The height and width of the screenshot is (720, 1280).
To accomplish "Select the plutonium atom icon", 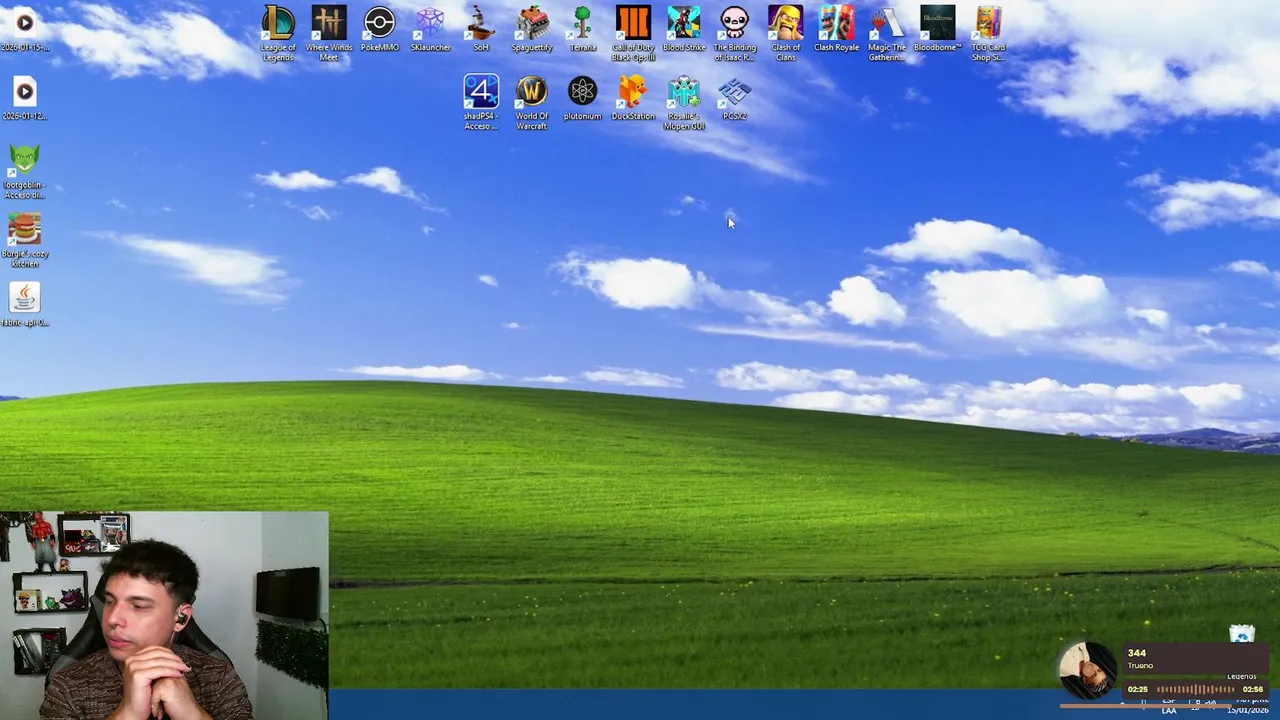I will (x=583, y=97).
